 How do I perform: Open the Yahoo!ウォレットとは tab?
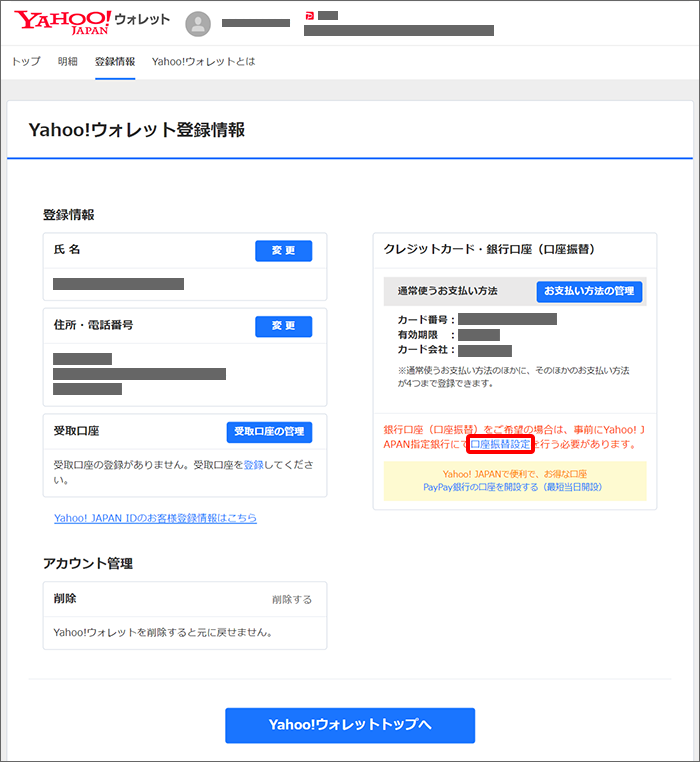(203, 61)
